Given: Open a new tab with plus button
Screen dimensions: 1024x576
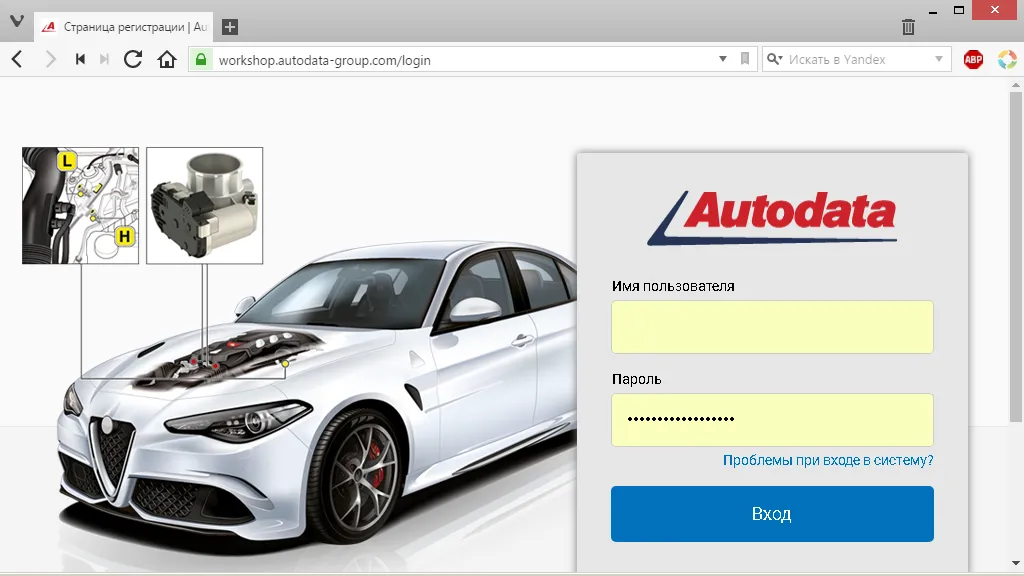Looking at the screenshot, I should [x=230, y=27].
